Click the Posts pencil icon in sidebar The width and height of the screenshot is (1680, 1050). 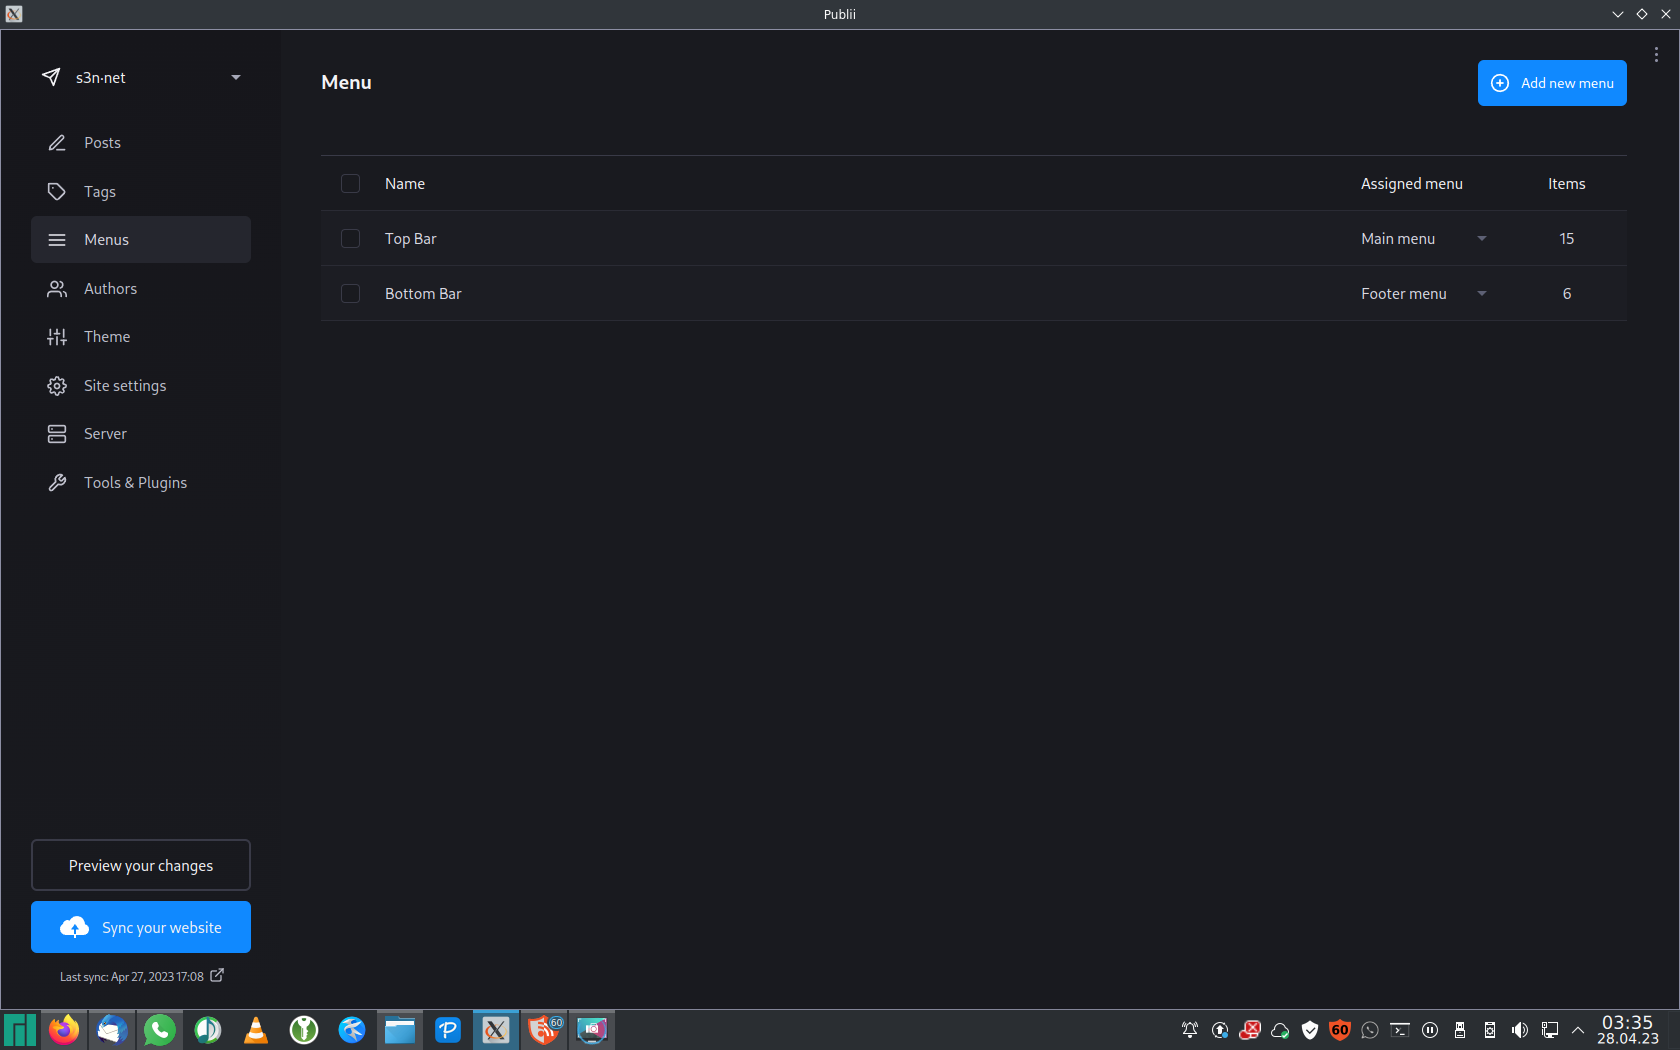pos(57,143)
